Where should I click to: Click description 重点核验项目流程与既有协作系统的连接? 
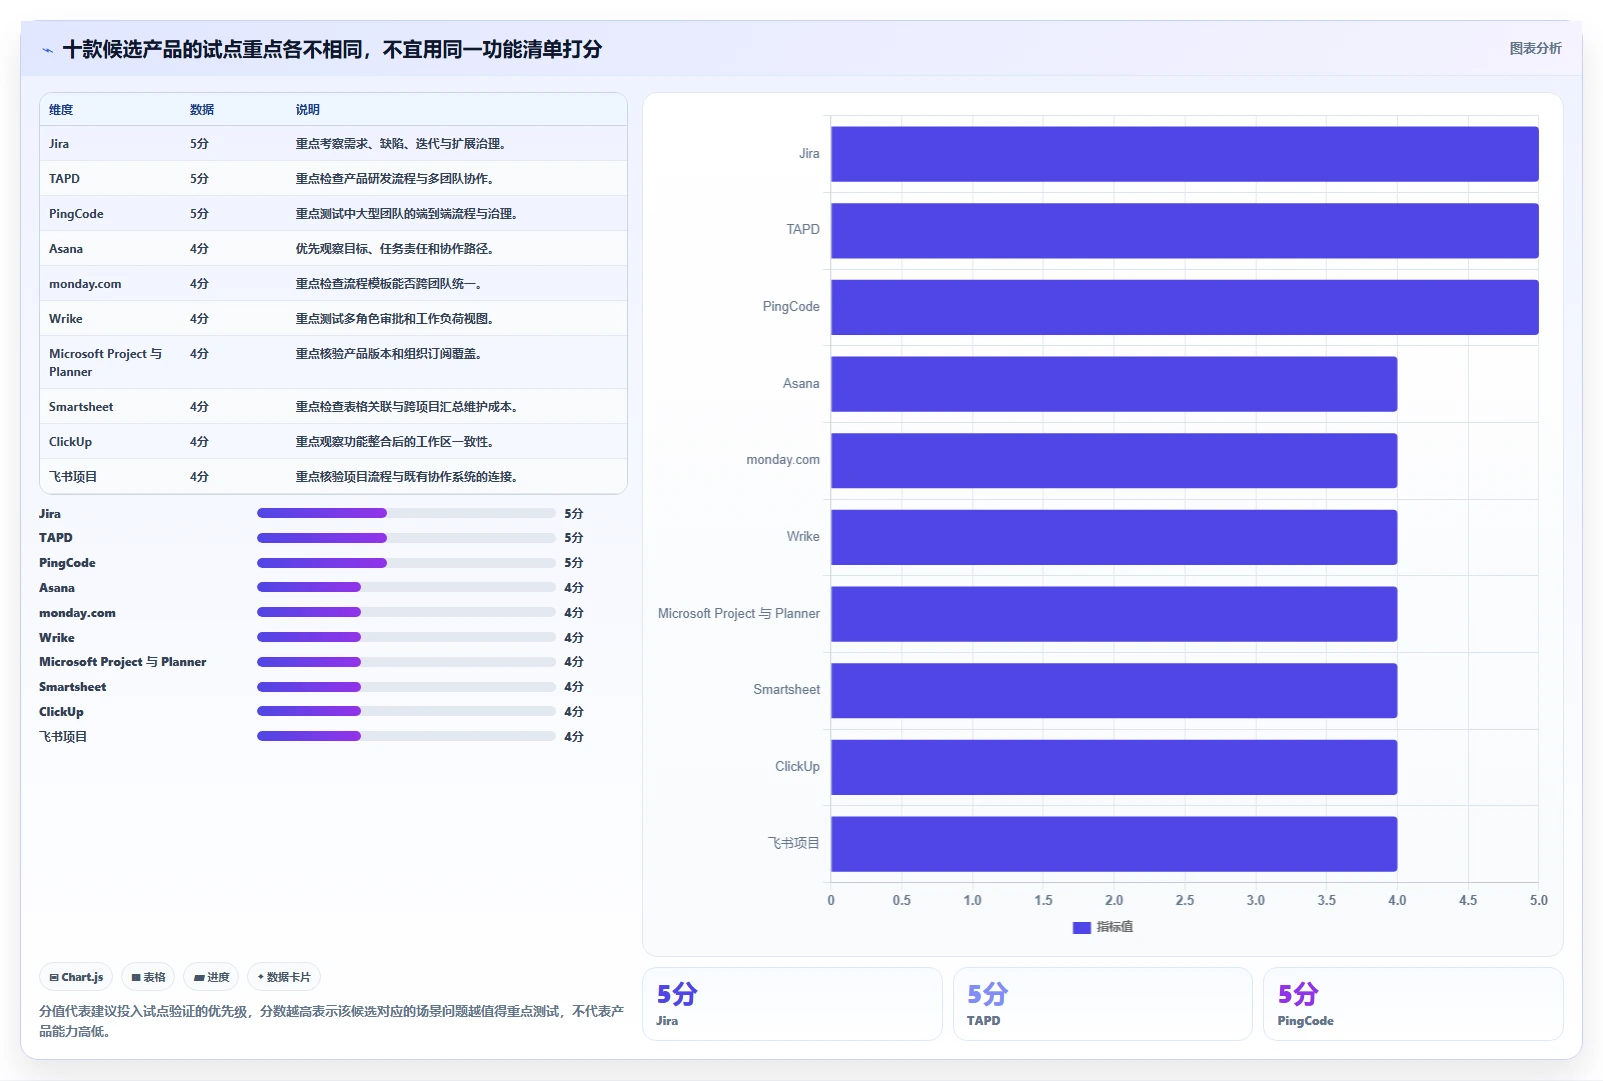pyautogui.click(x=408, y=477)
